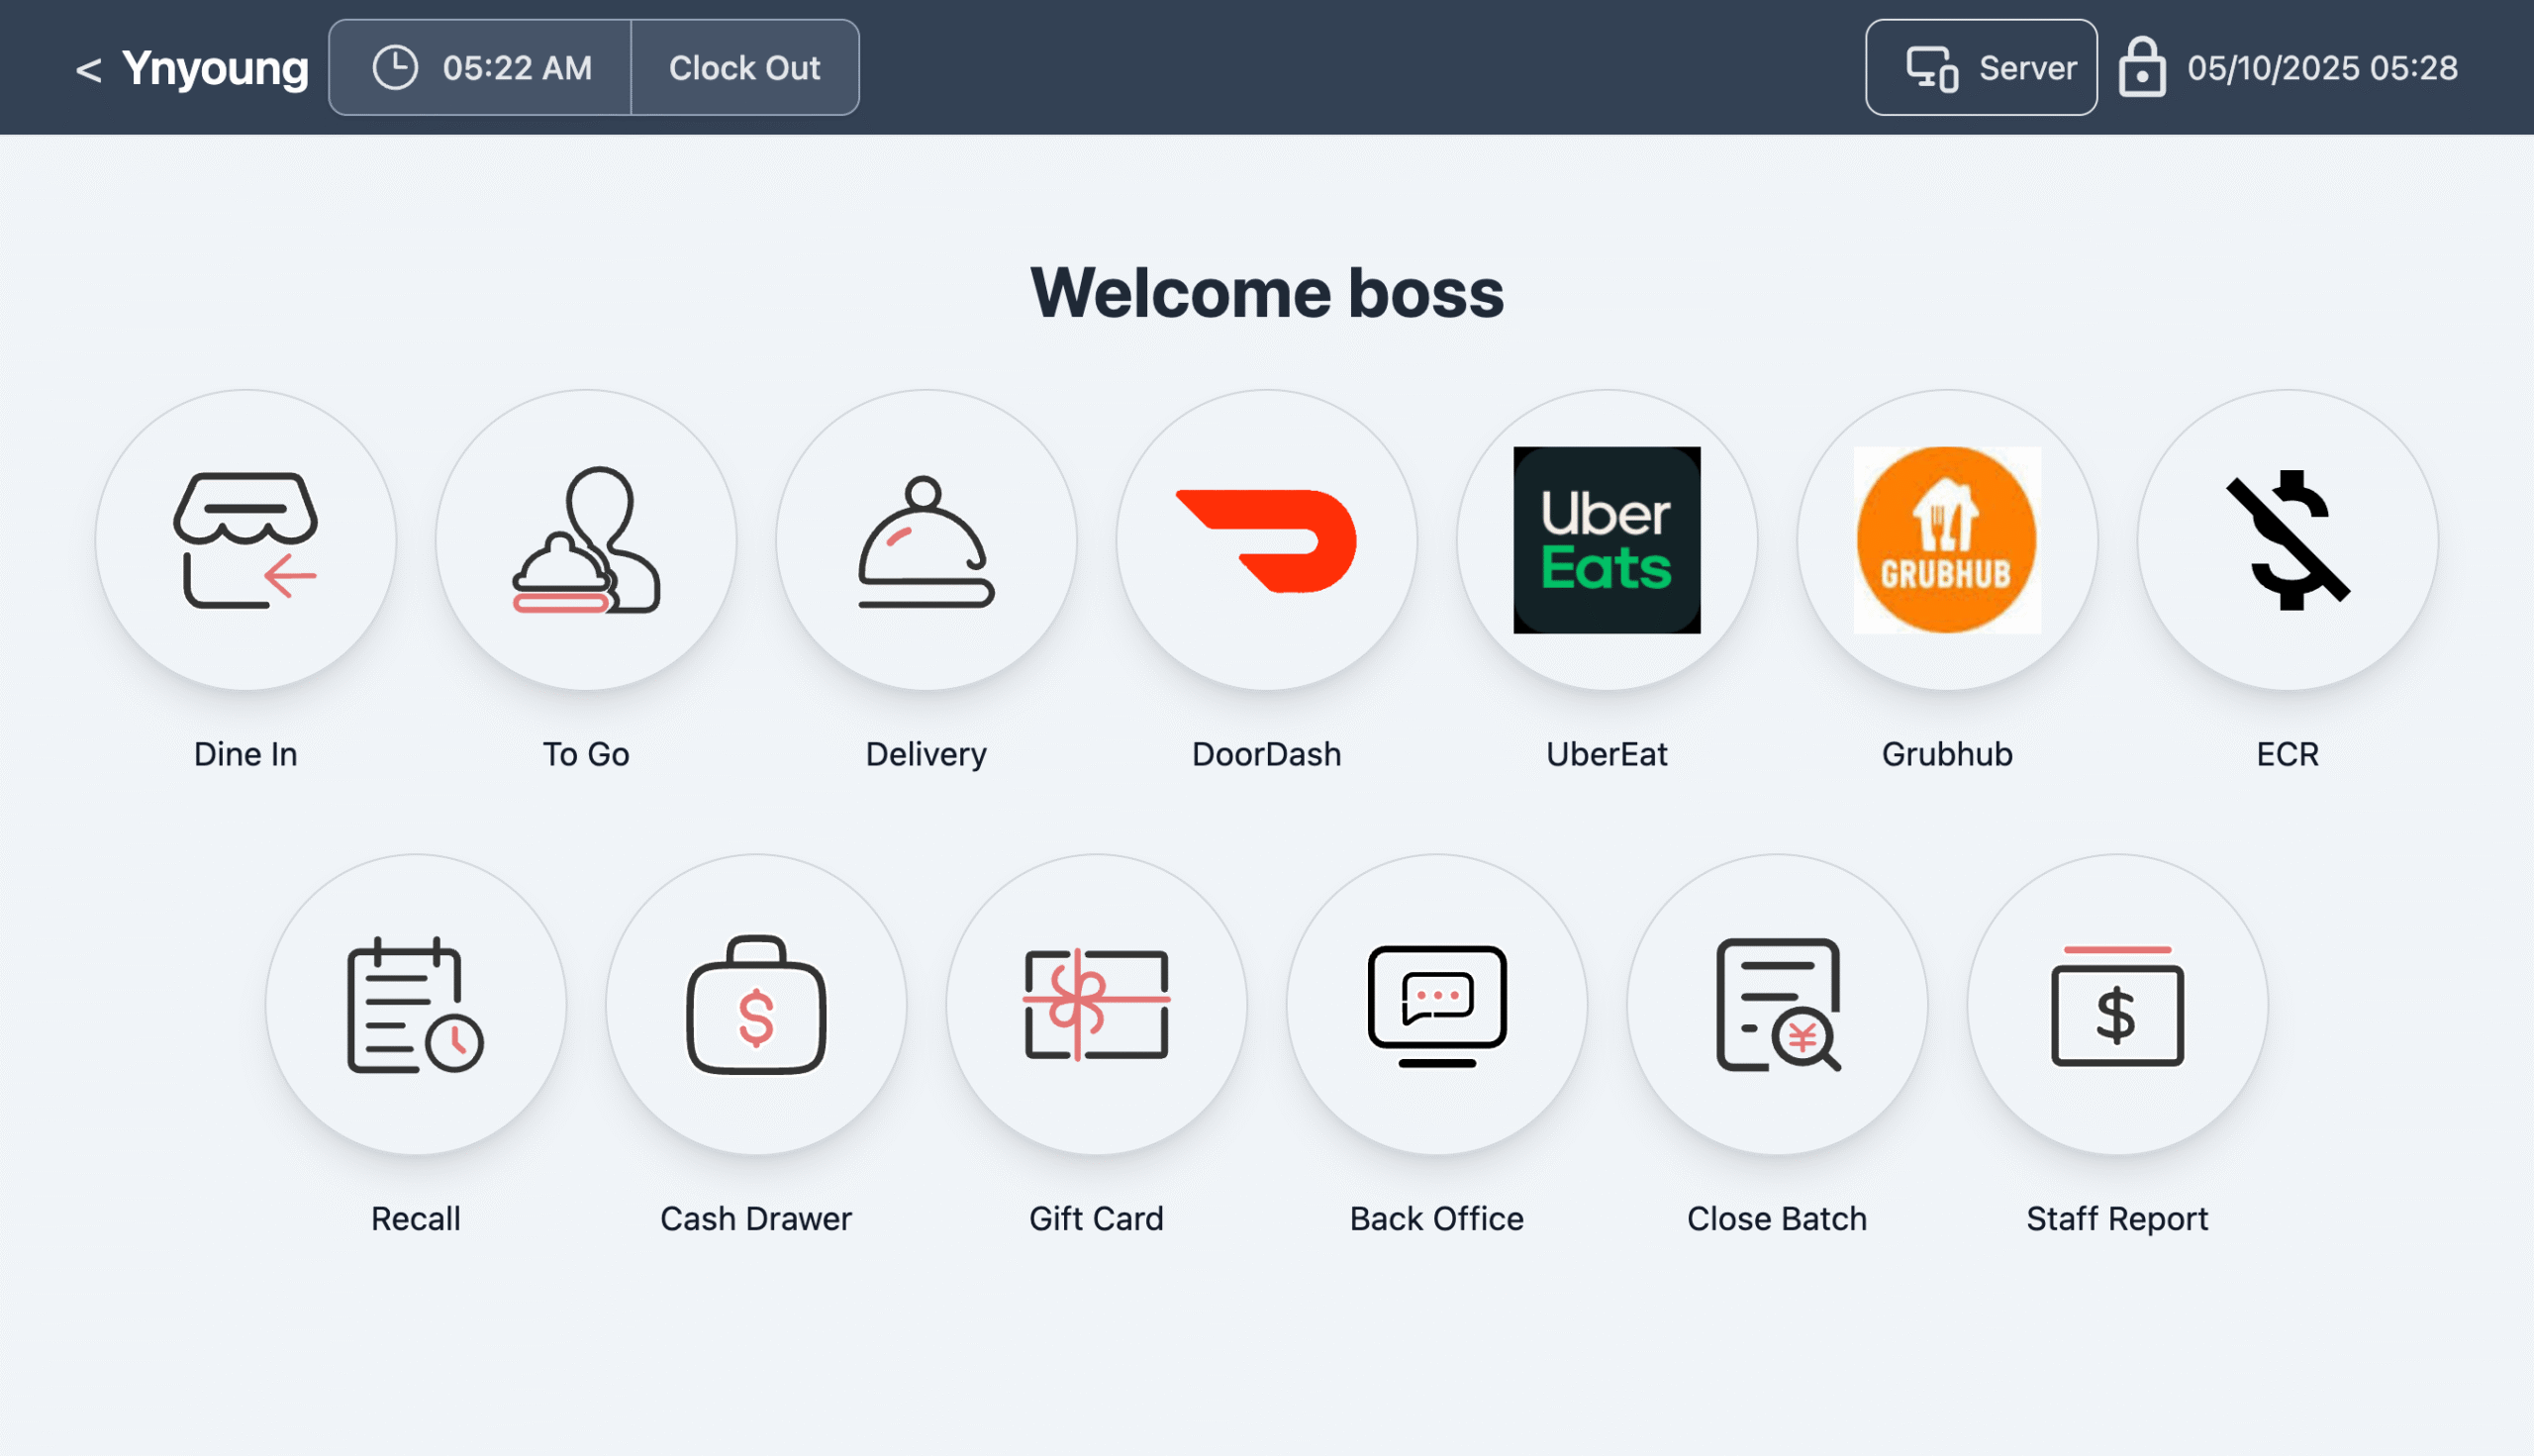Click the ECR label text
This screenshot has height=1456, width=2534.
coord(2287,754)
